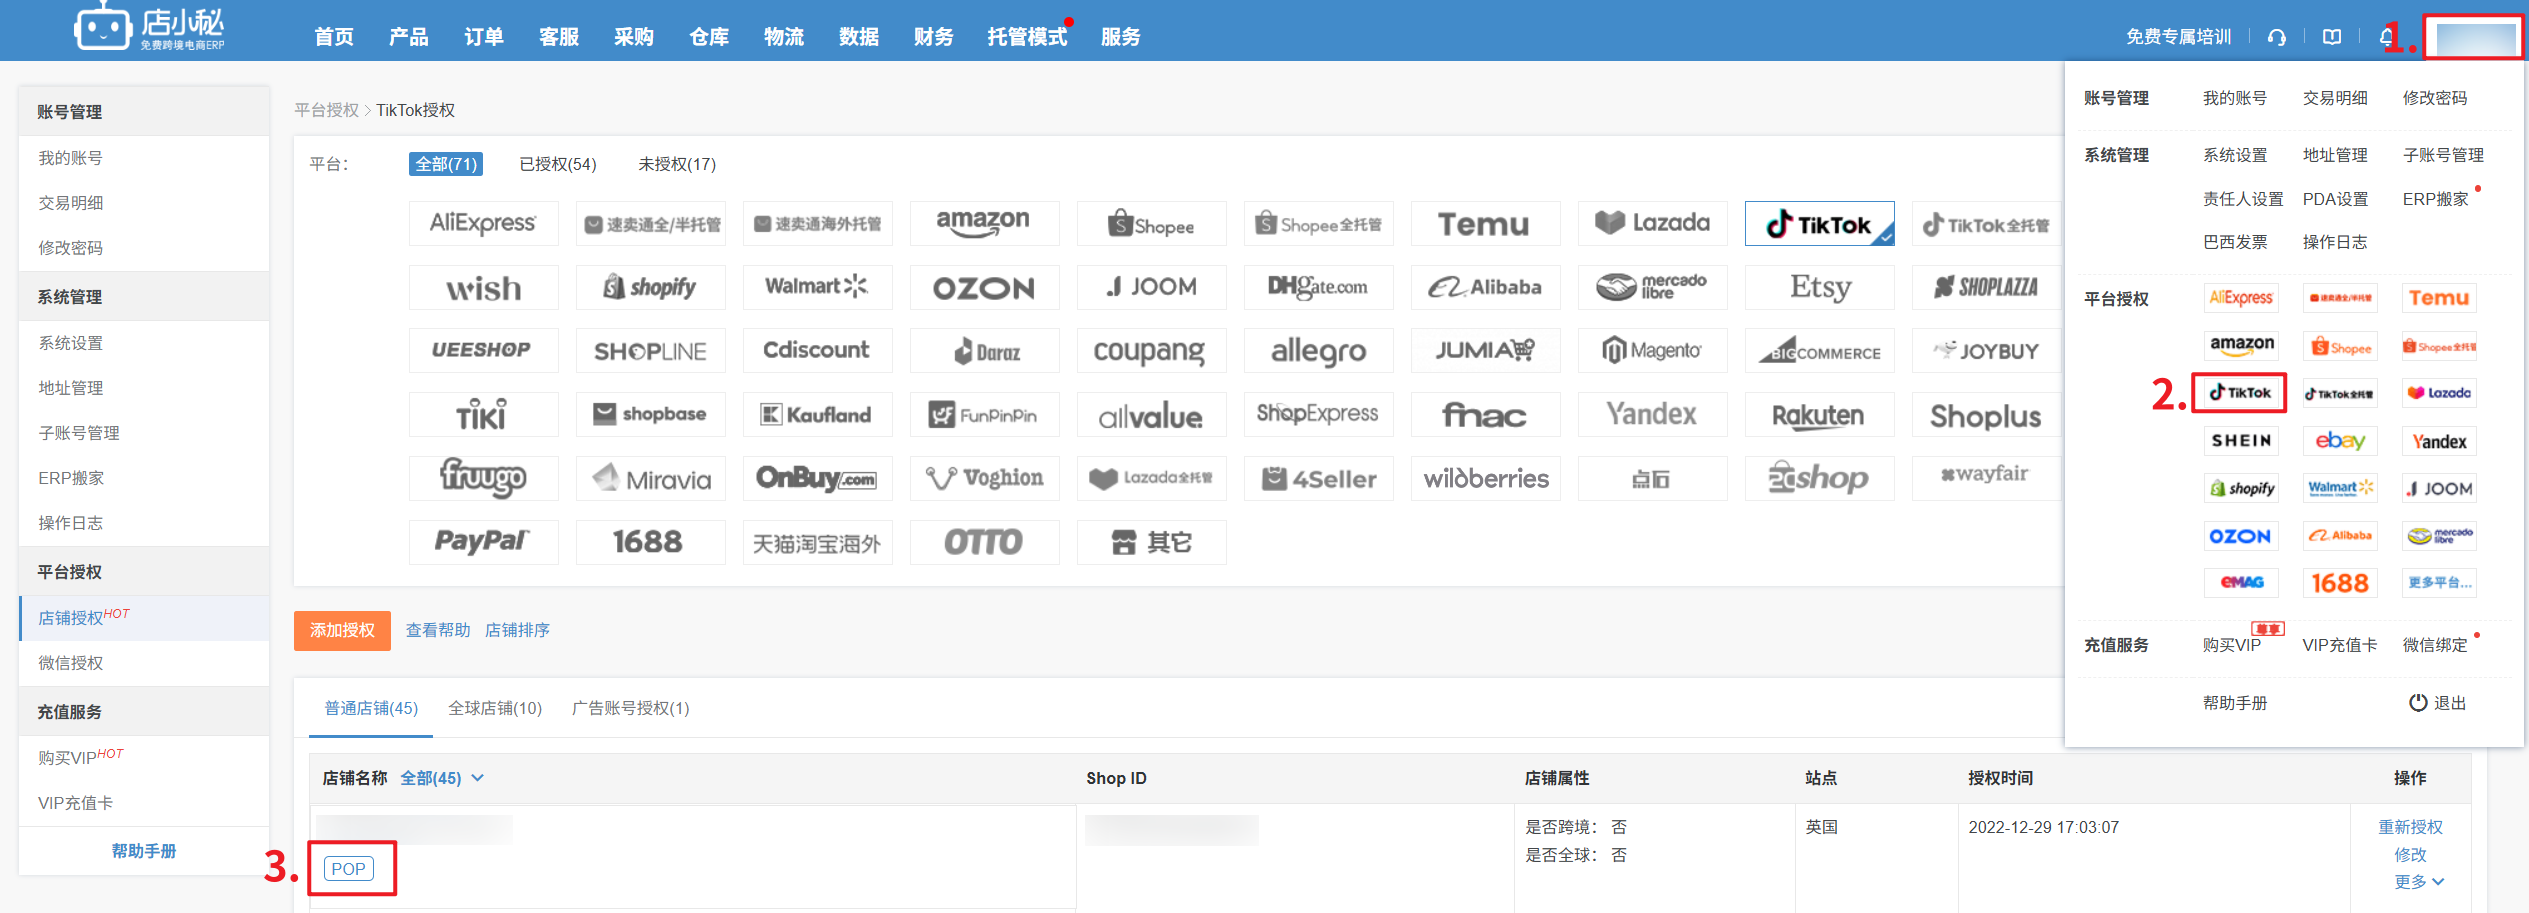Filter platforms by 已授权(54)
This screenshot has height=913, width=2529.
click(558, 164)
